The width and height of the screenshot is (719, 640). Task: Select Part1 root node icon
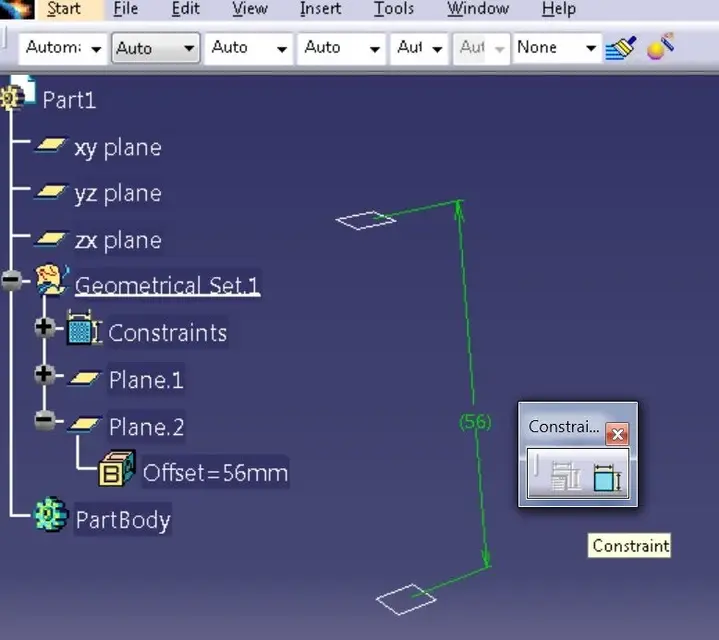17,93
